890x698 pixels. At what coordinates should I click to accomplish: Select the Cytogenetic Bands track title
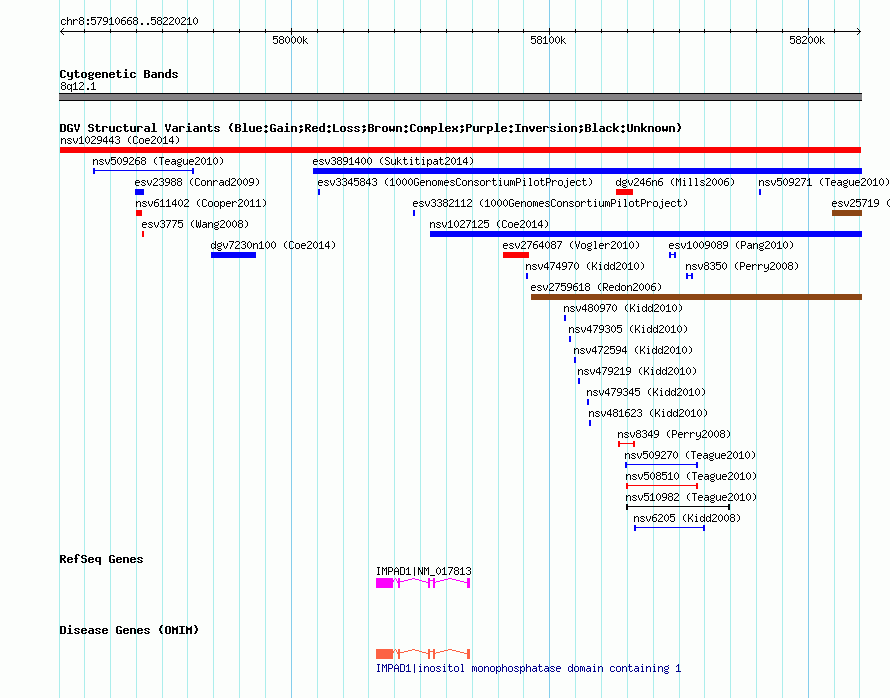119,74
